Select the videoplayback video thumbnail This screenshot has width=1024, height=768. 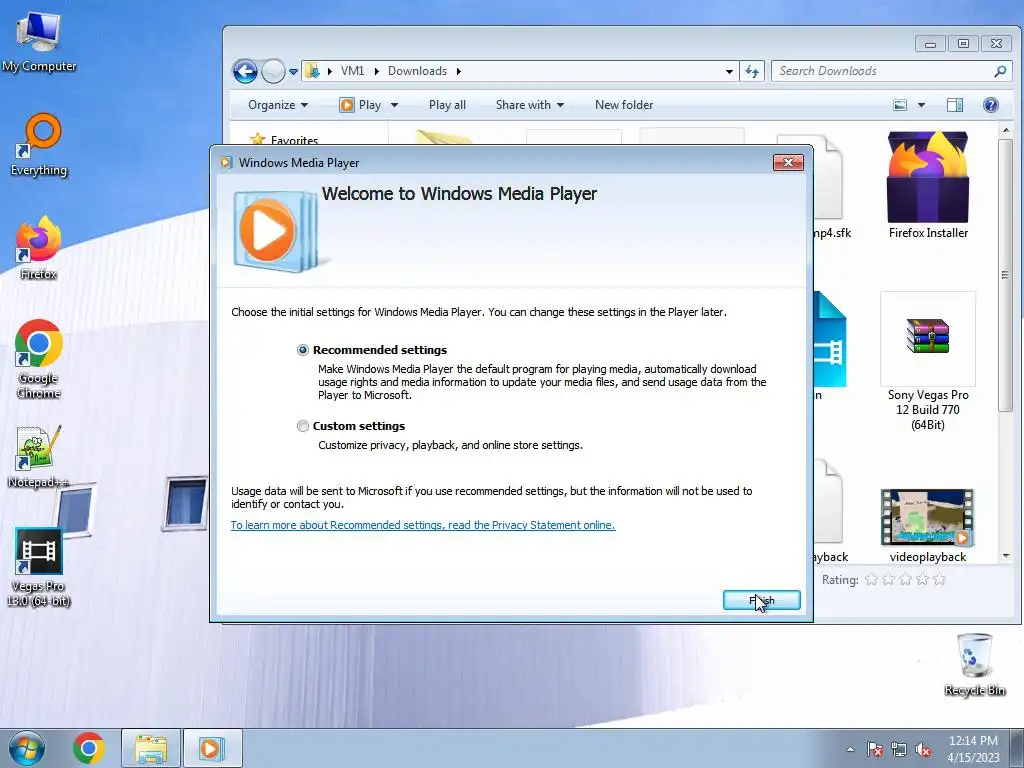coord(927,526)
